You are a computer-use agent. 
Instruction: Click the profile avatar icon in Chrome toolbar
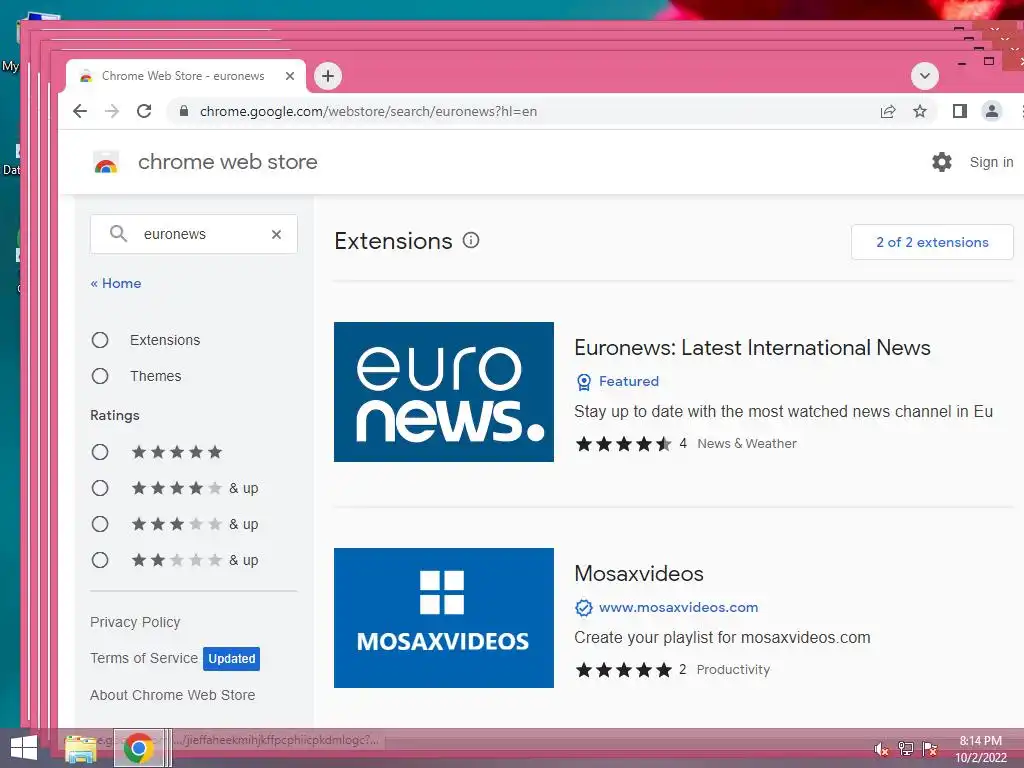991,111
